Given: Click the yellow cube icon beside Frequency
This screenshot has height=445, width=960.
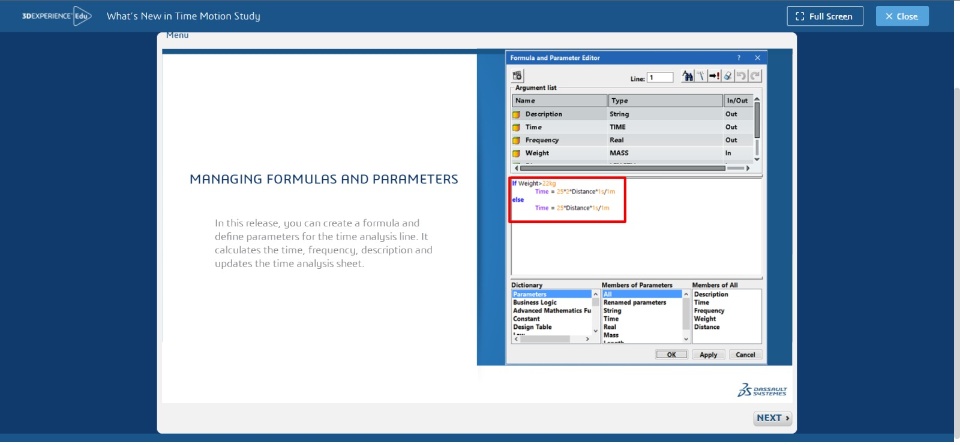Looking at the screenshot, I should coord(516,140).
